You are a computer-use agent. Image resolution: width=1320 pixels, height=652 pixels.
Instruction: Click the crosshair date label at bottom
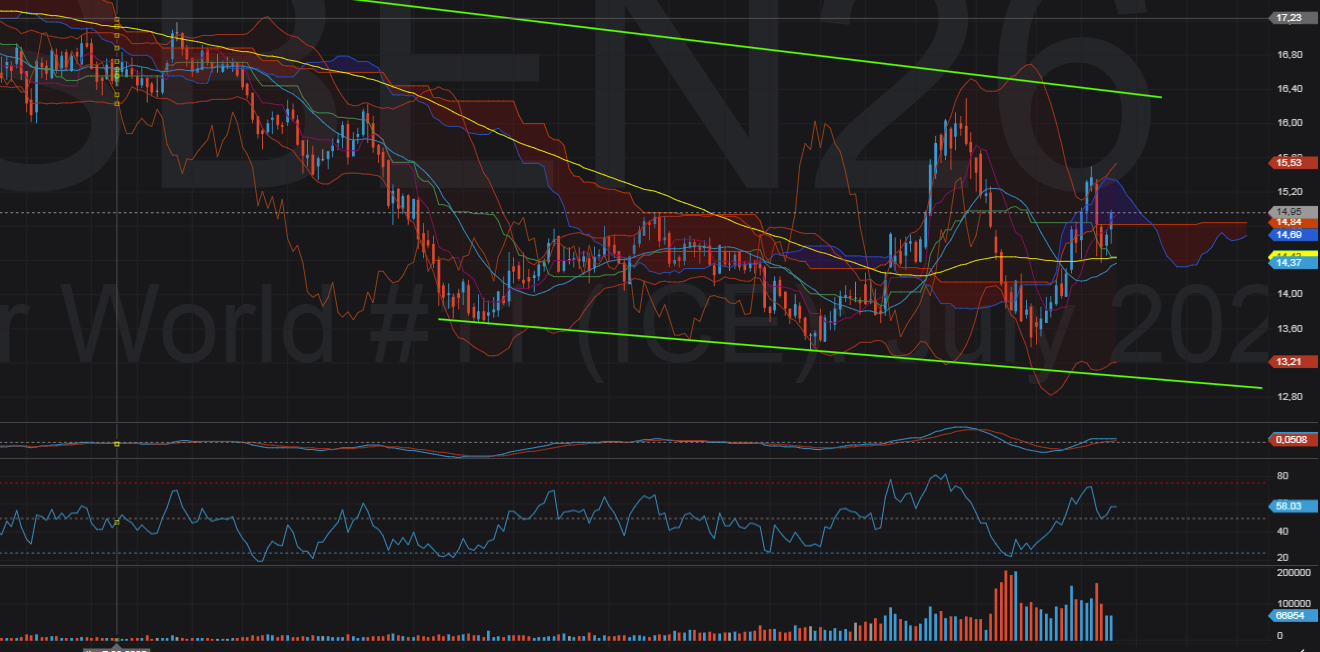(x=117, y=649)
